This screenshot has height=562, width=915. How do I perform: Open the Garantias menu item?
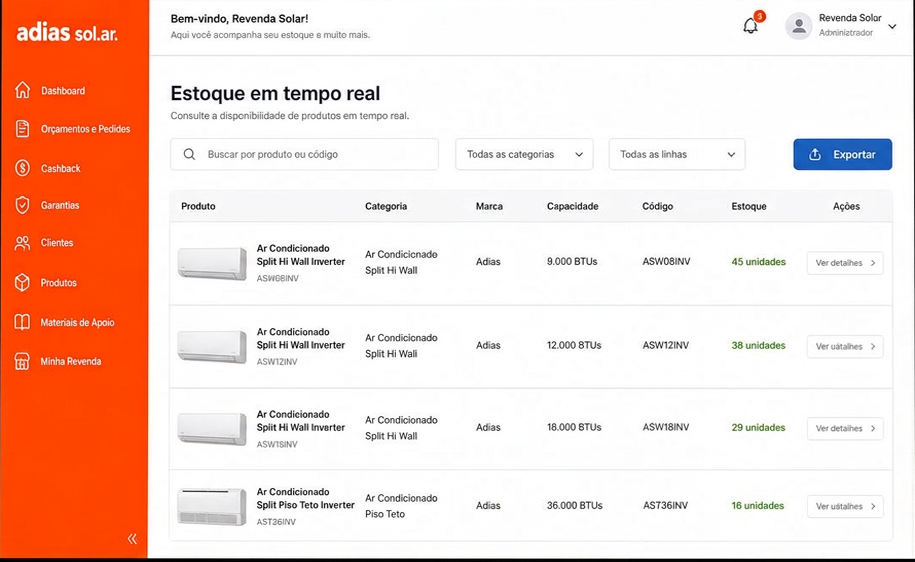60,205
